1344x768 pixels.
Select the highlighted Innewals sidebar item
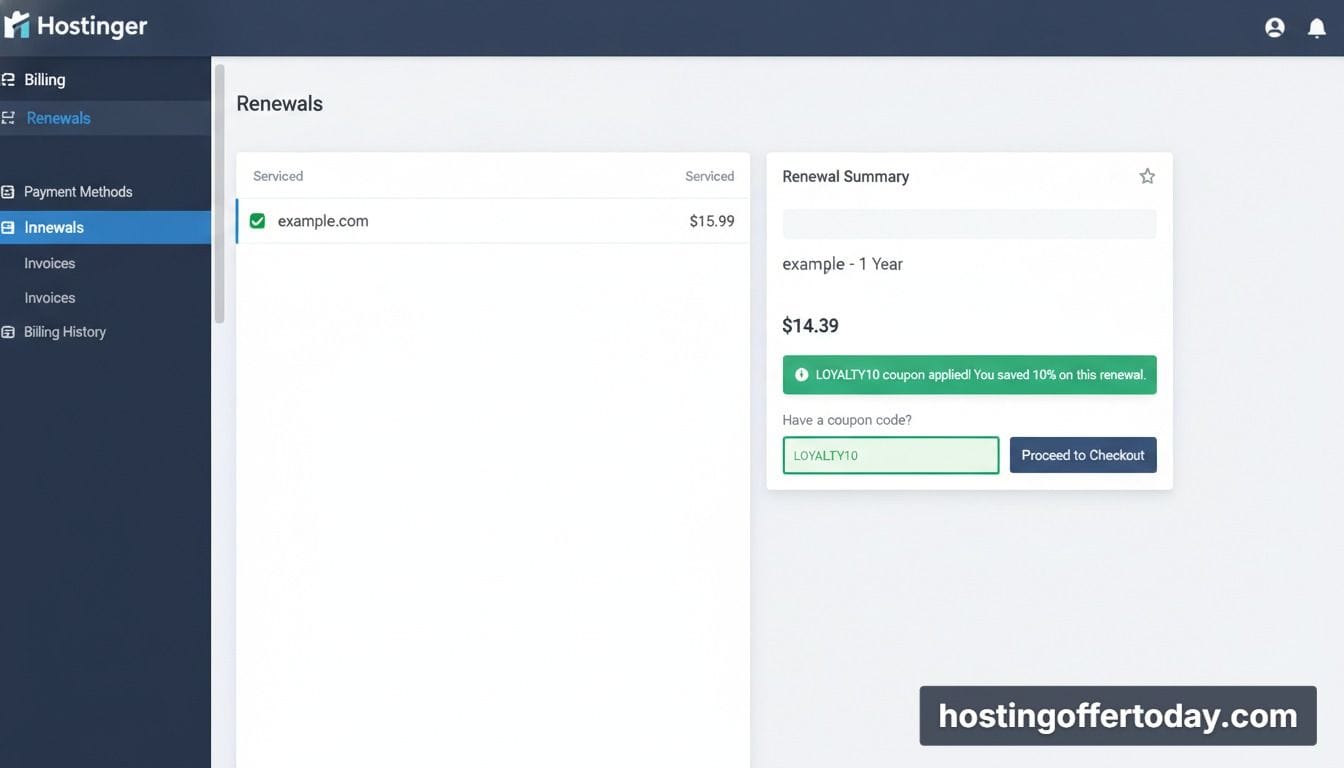[105, 228]
